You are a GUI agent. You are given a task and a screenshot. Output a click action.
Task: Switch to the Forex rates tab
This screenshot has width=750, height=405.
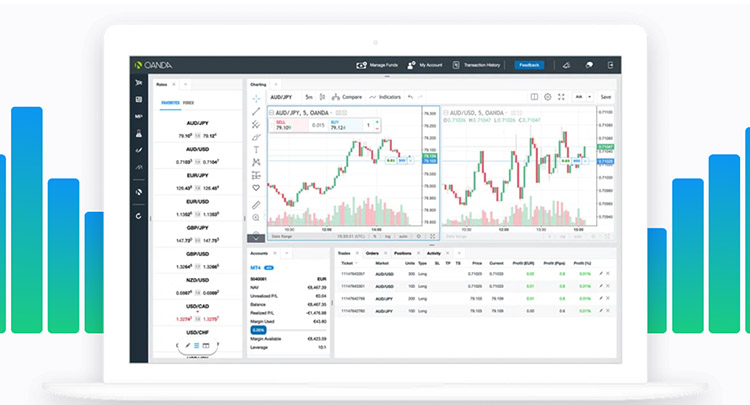coord(188,103)
